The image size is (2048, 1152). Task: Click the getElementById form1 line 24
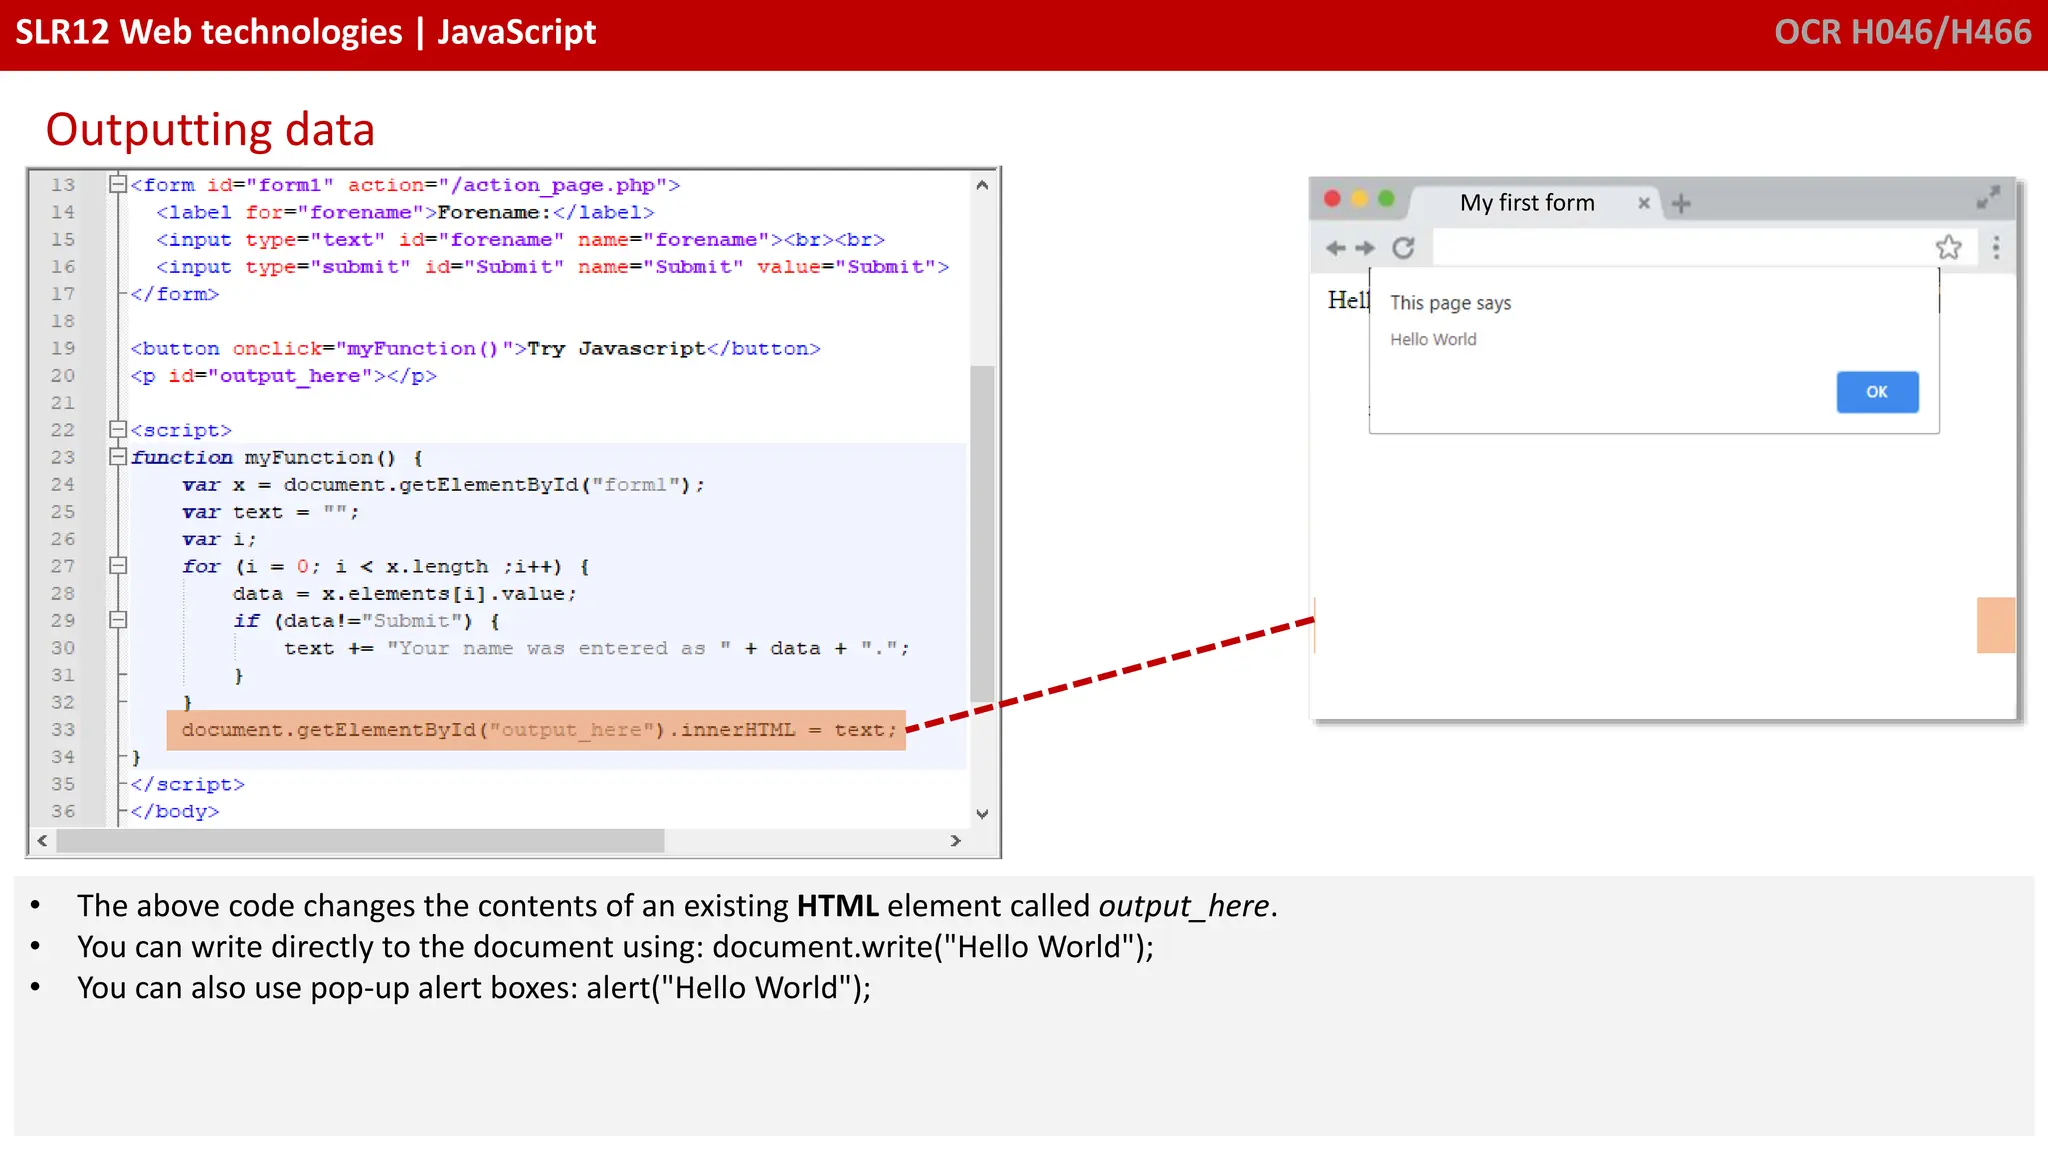[443, 485]
